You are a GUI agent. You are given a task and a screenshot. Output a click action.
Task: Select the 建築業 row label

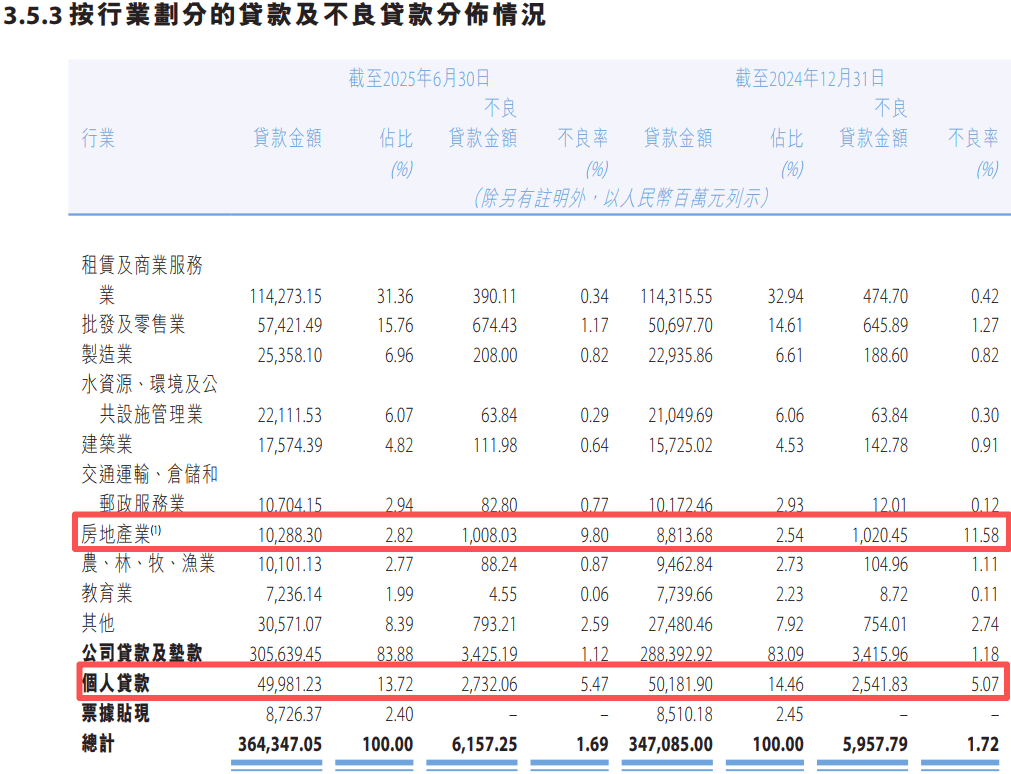click(107, 444)
